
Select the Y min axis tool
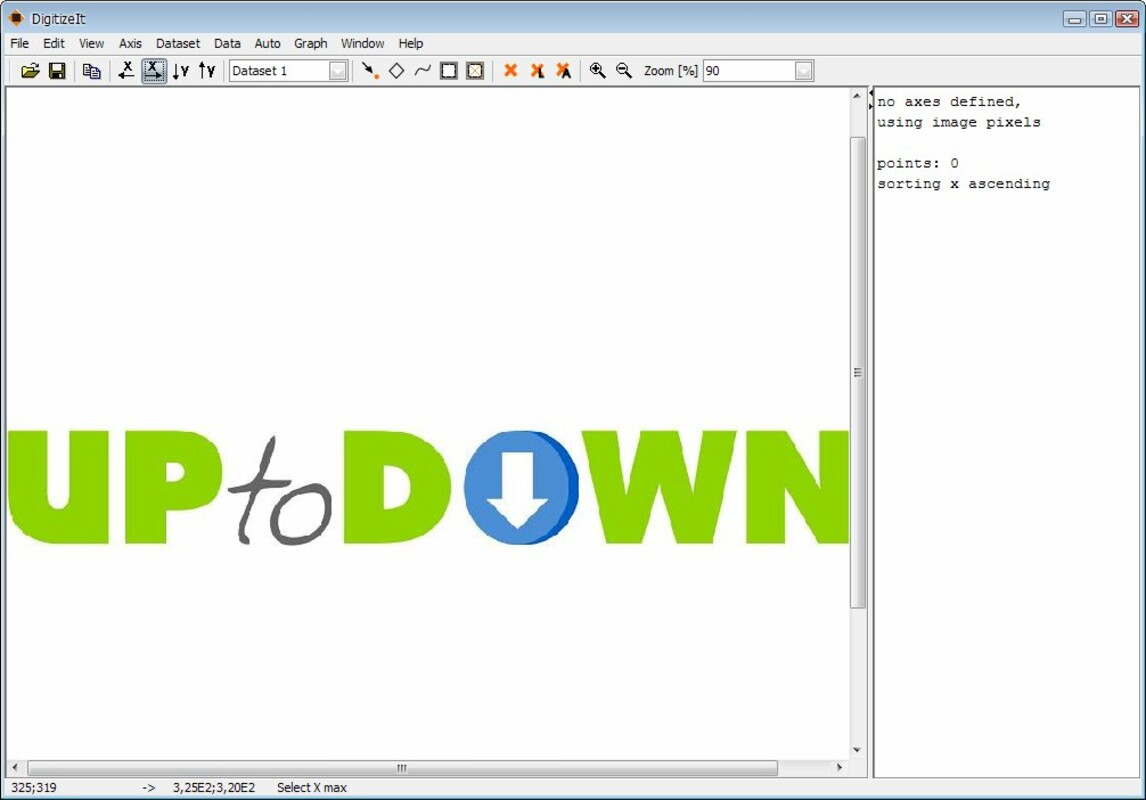(180, 71)
